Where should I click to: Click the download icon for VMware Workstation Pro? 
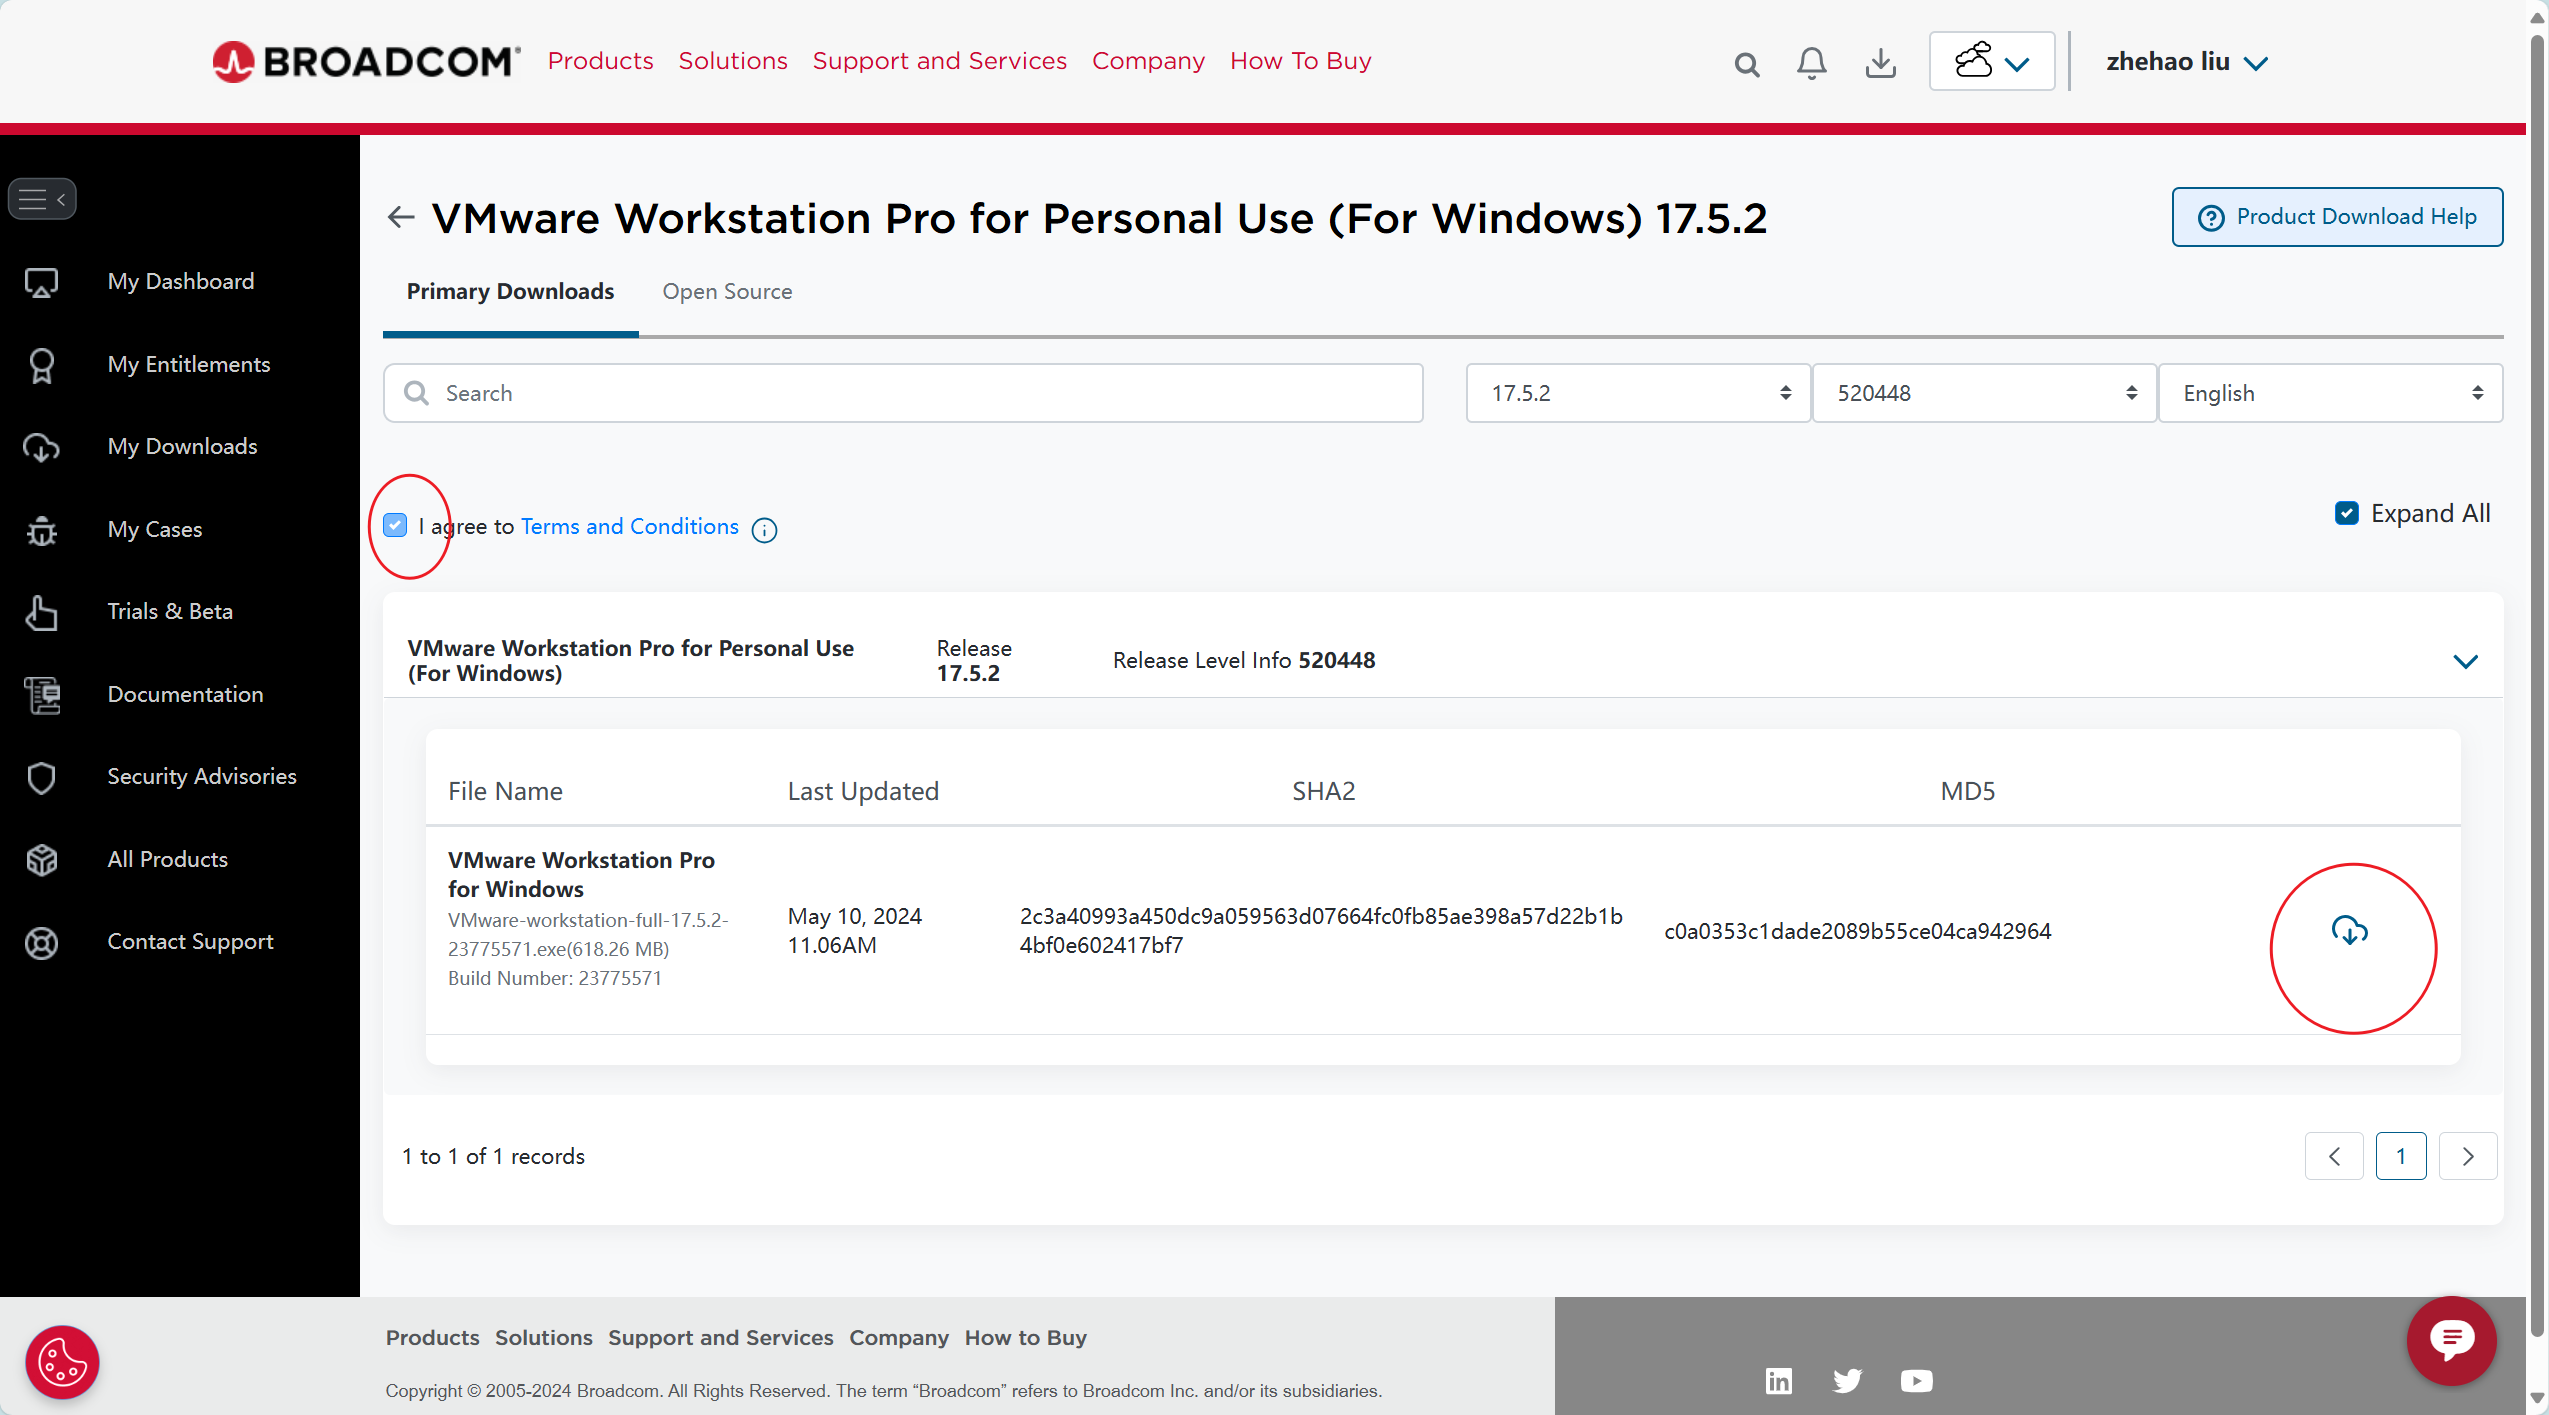click(x=2349, y=929)
